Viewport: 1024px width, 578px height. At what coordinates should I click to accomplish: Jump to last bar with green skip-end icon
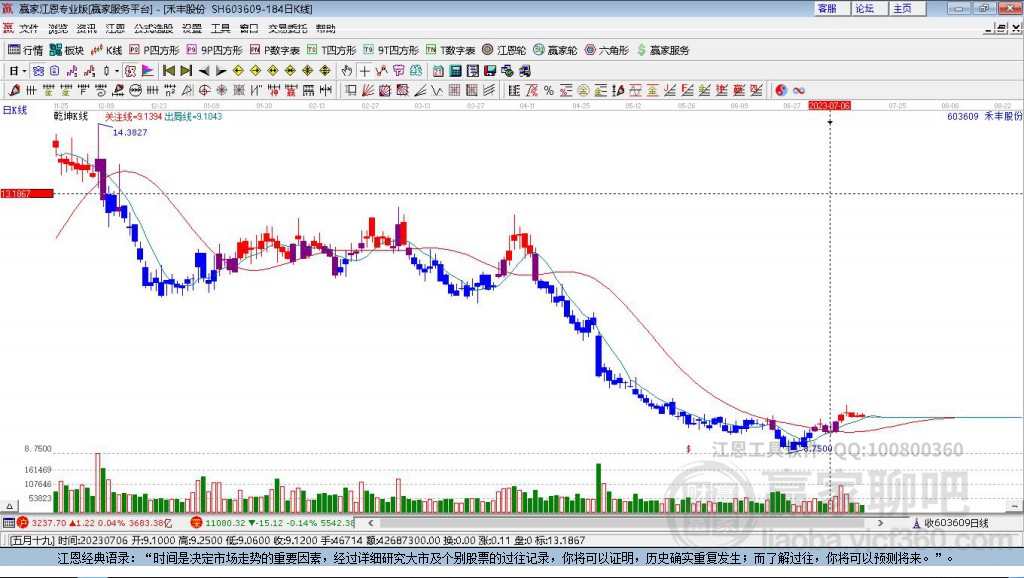(x=186, y=71)
